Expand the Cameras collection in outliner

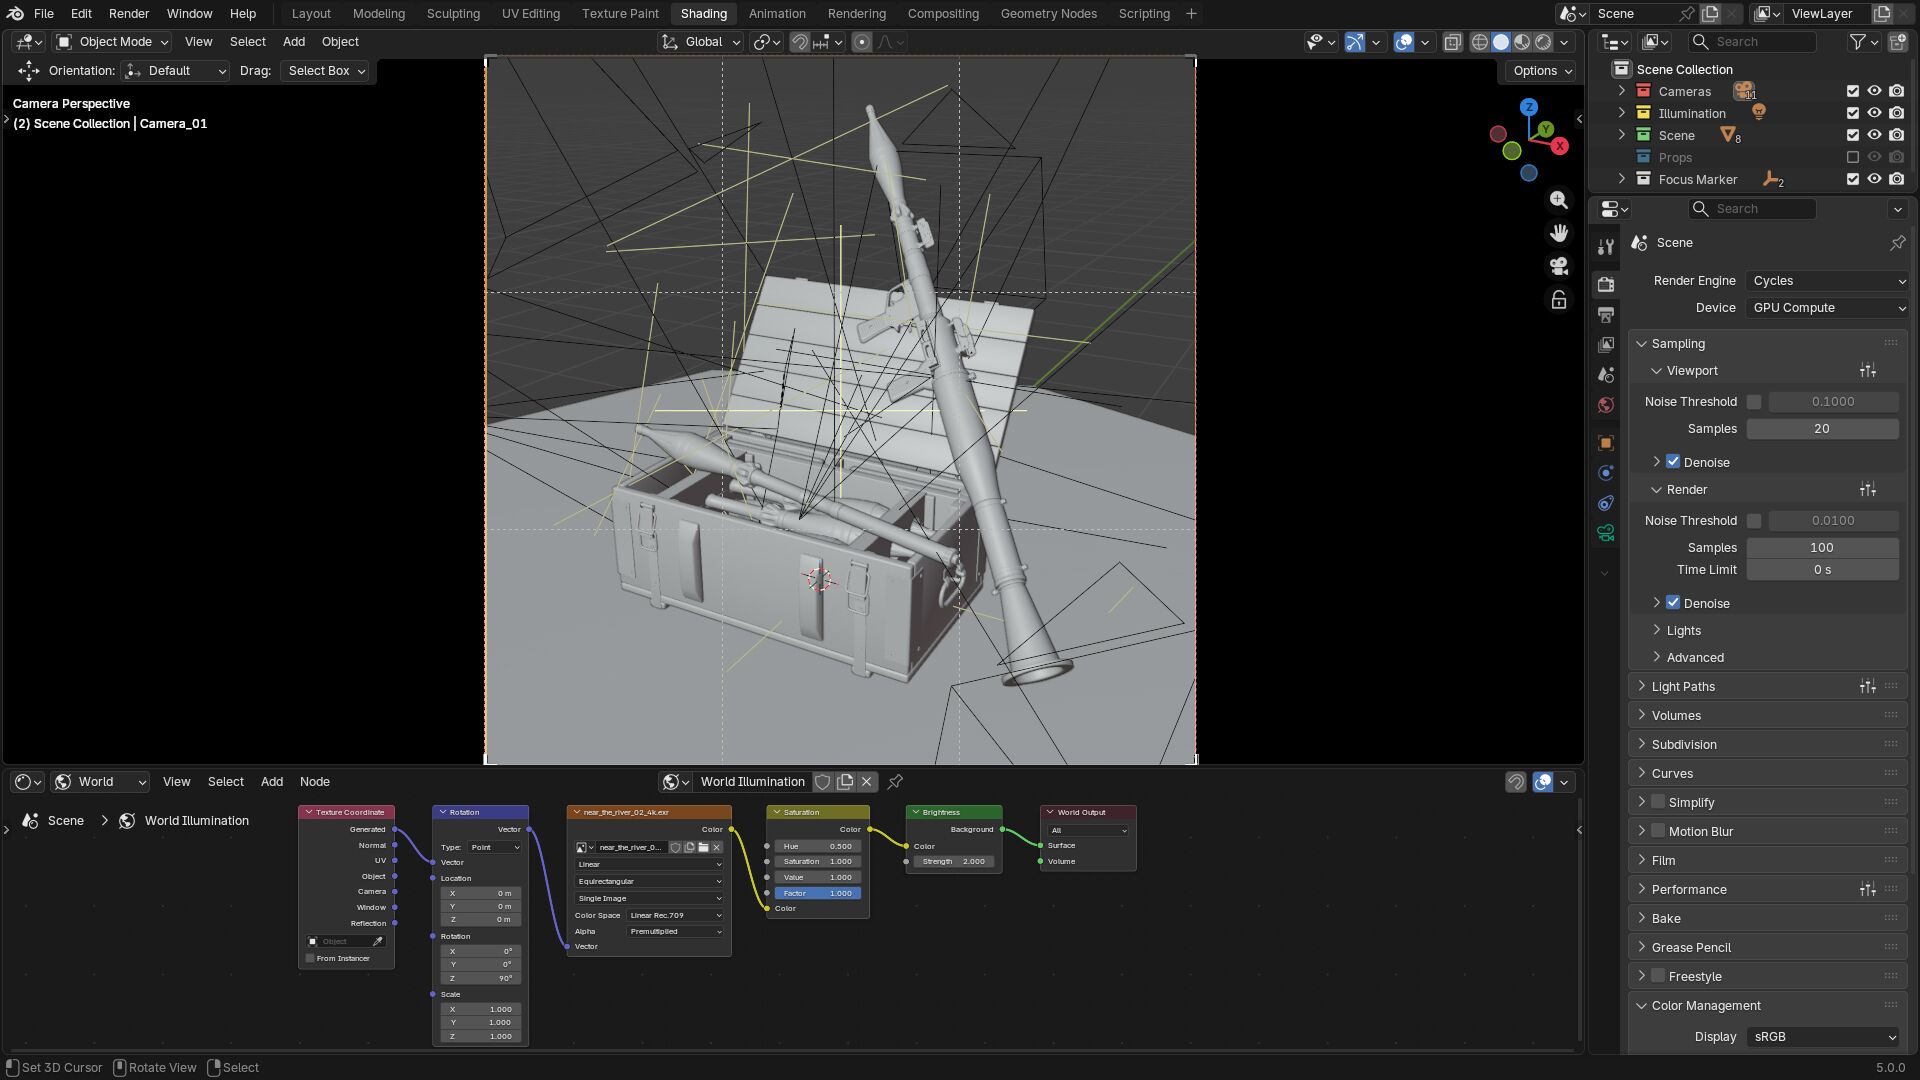coord(1622,91)
